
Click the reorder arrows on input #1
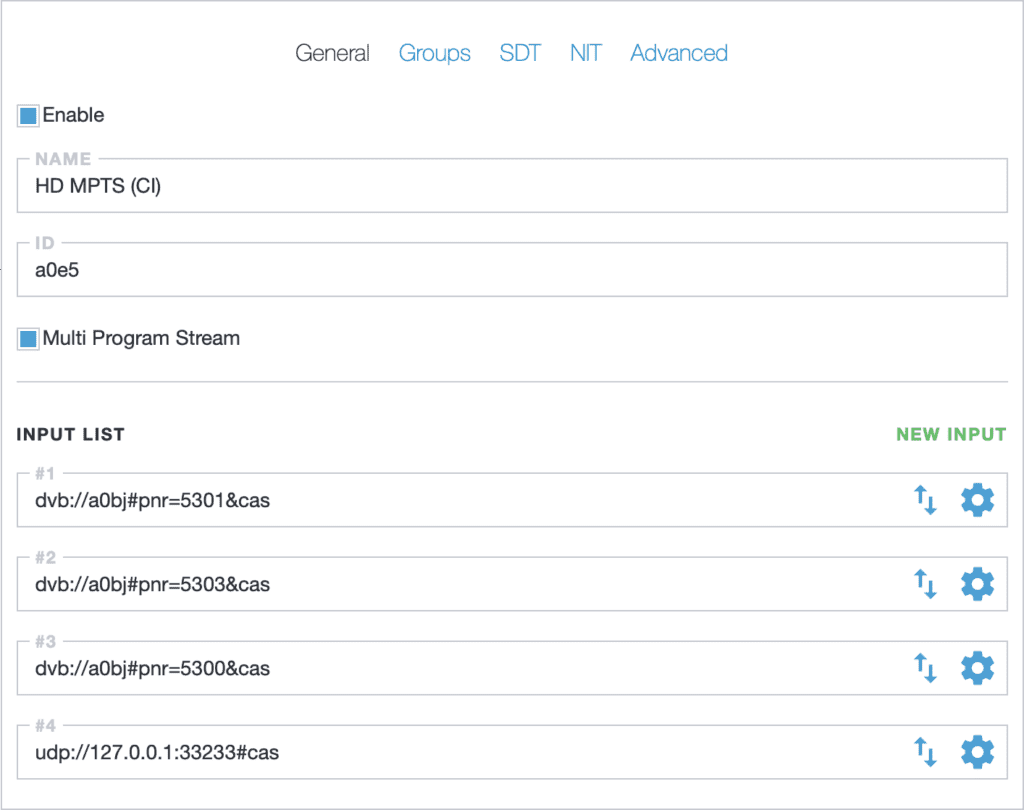pyautogui.click(x=926, y=500)
